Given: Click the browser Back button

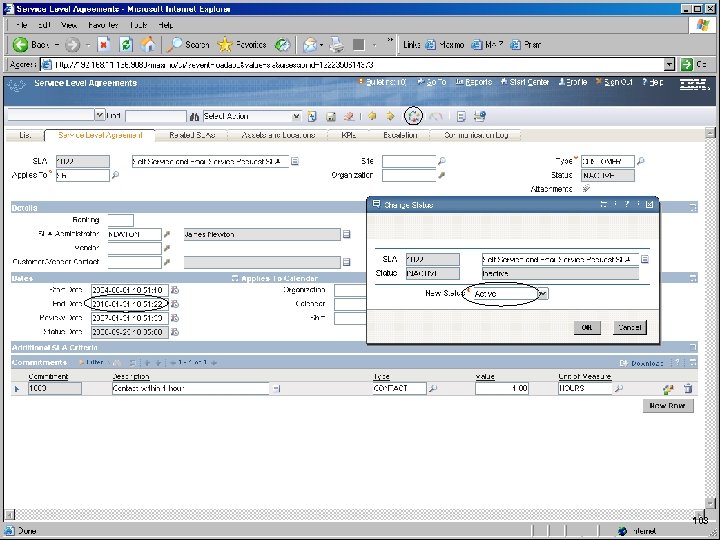Looking at the screenshot, I should (x=30, y=45).
